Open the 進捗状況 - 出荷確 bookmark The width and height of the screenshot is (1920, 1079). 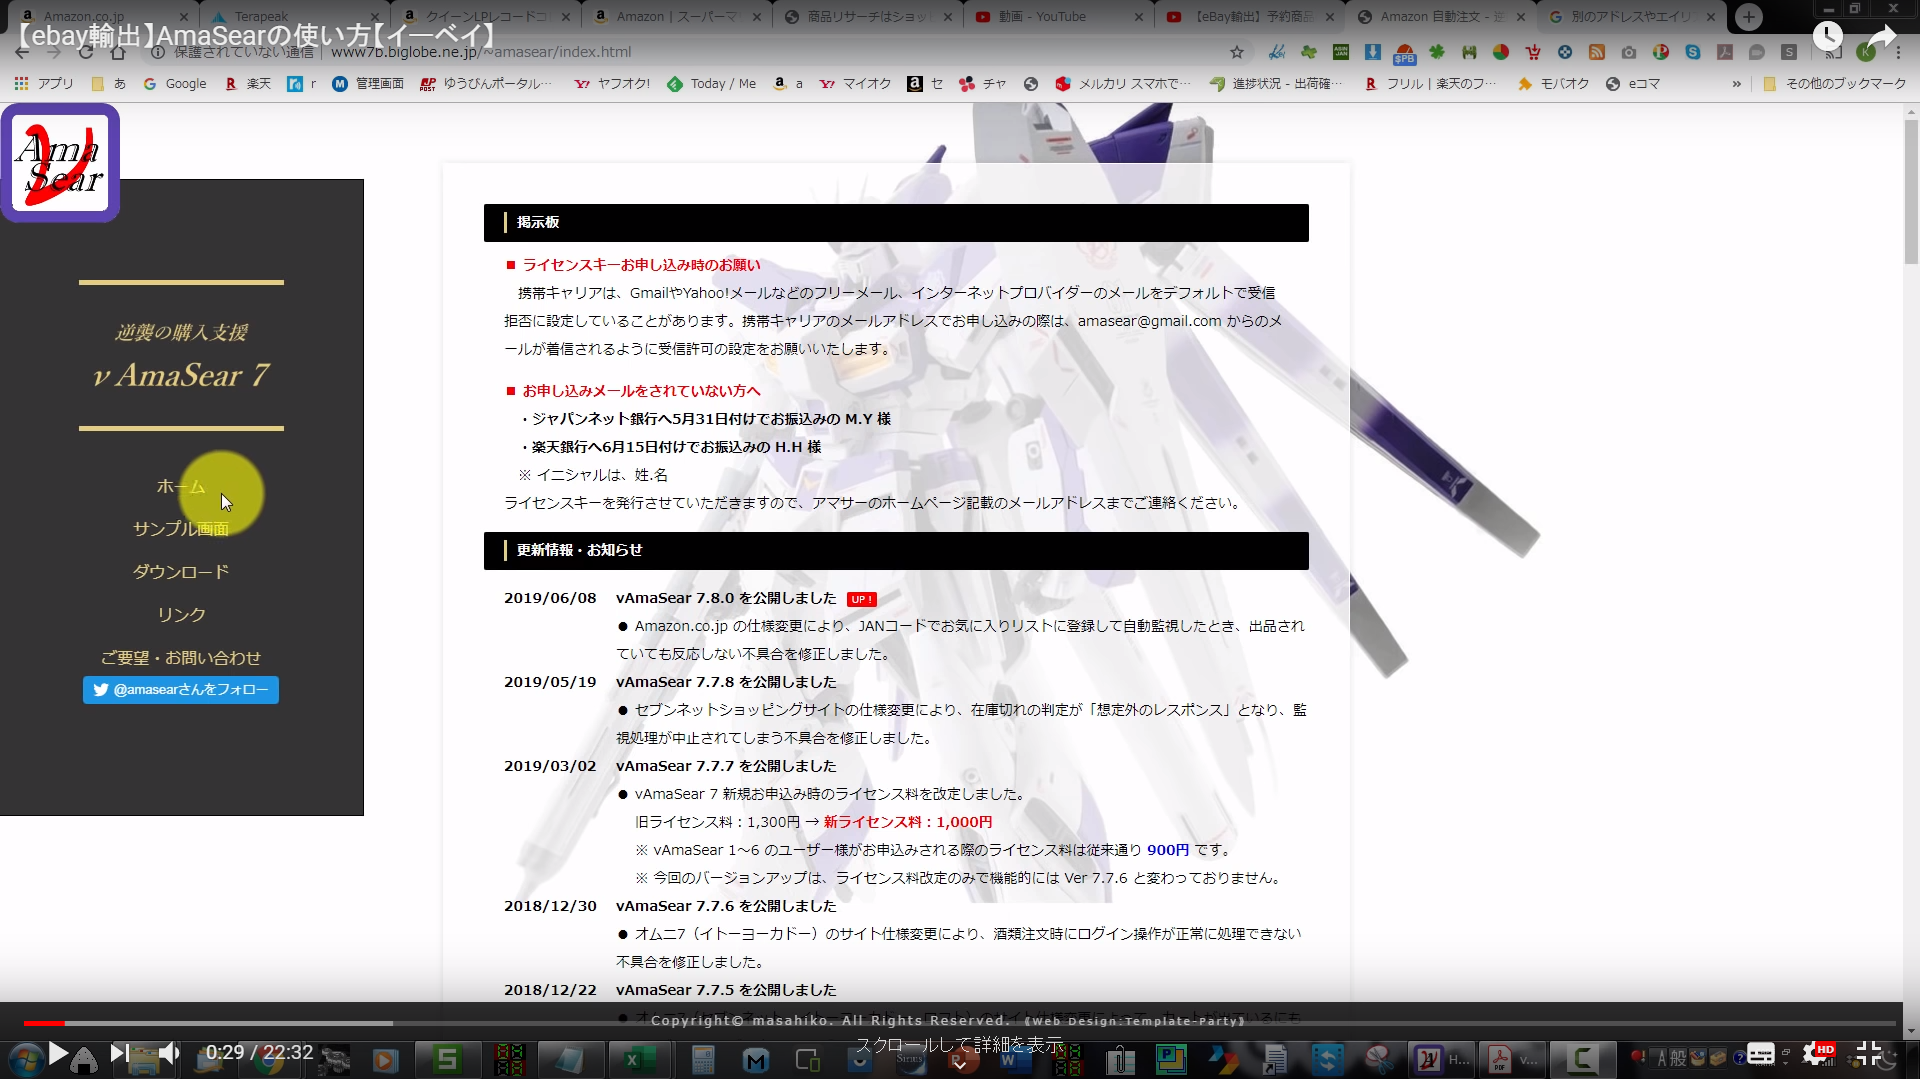1276,84
